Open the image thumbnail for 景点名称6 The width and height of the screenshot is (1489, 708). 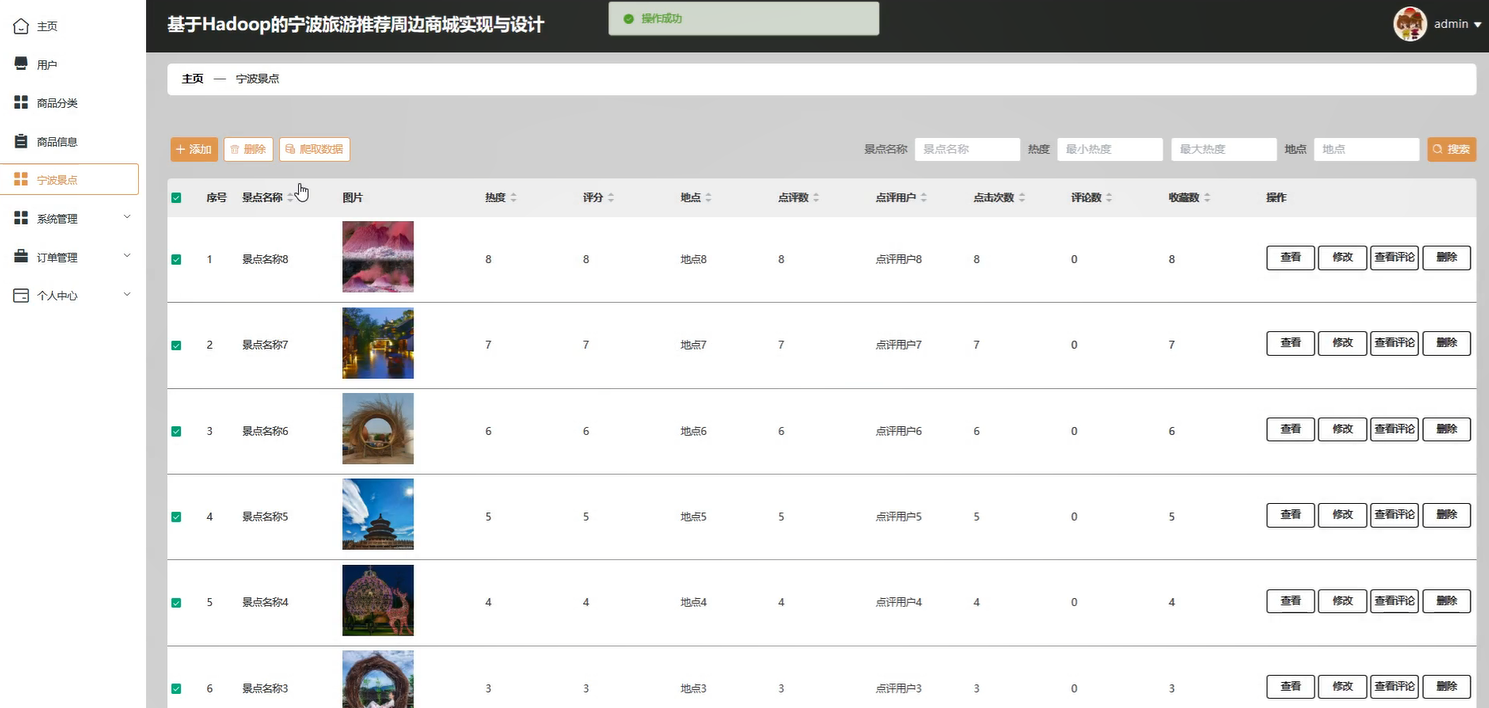pos(378,429)
